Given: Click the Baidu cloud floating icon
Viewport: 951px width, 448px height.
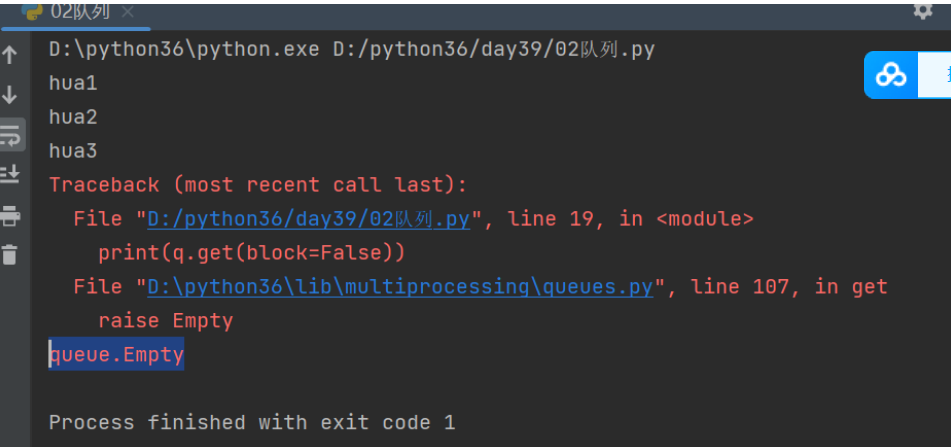Looking at the screenshot, I should (890, 75).
